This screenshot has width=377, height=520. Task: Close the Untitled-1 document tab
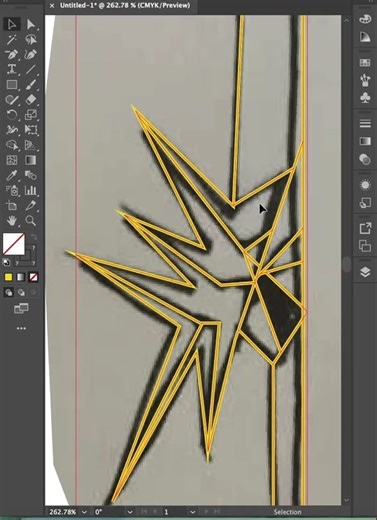(52, 6)
